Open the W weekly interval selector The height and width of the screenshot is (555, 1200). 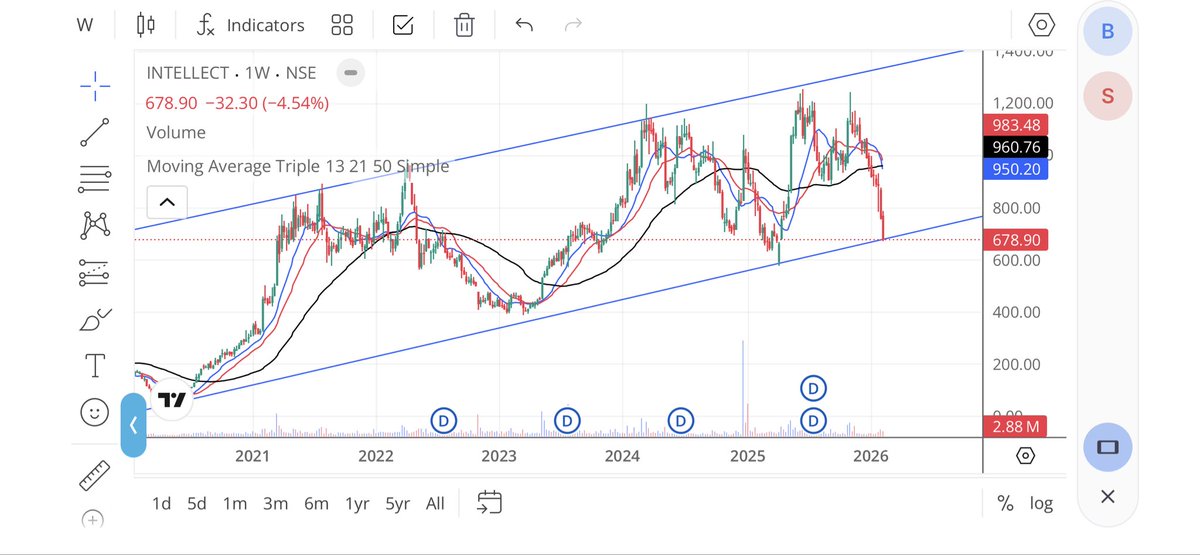[x=84, y=25]
